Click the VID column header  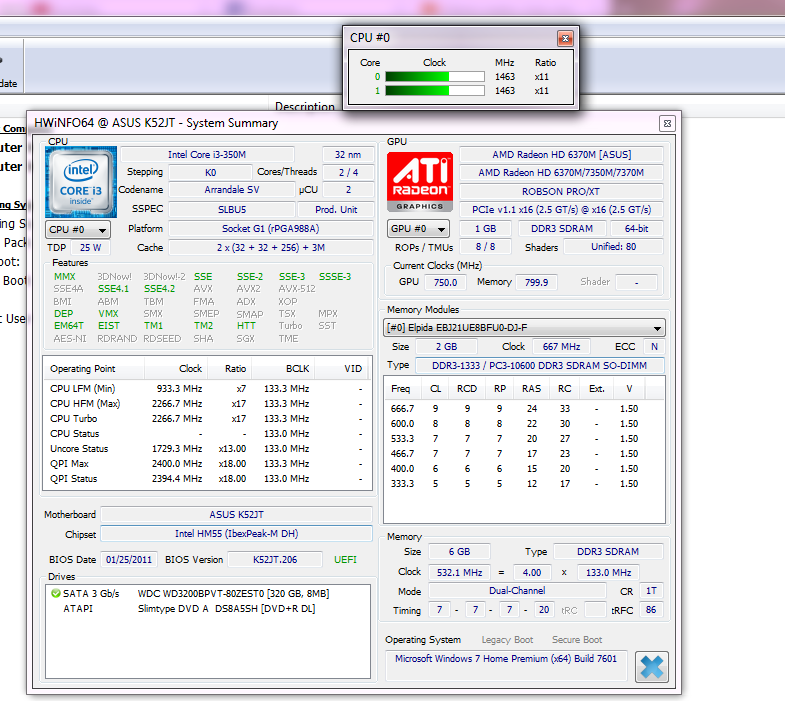pos(341,369)
